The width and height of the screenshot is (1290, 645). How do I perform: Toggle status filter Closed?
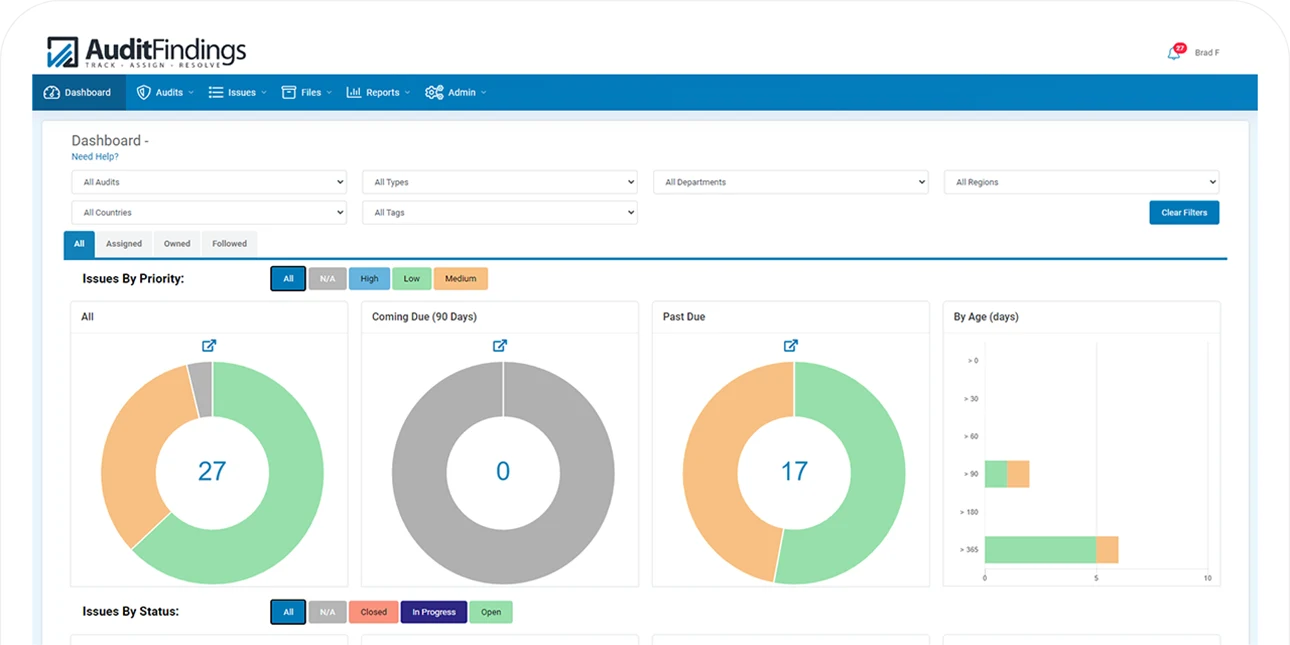[x=373, y=612]
